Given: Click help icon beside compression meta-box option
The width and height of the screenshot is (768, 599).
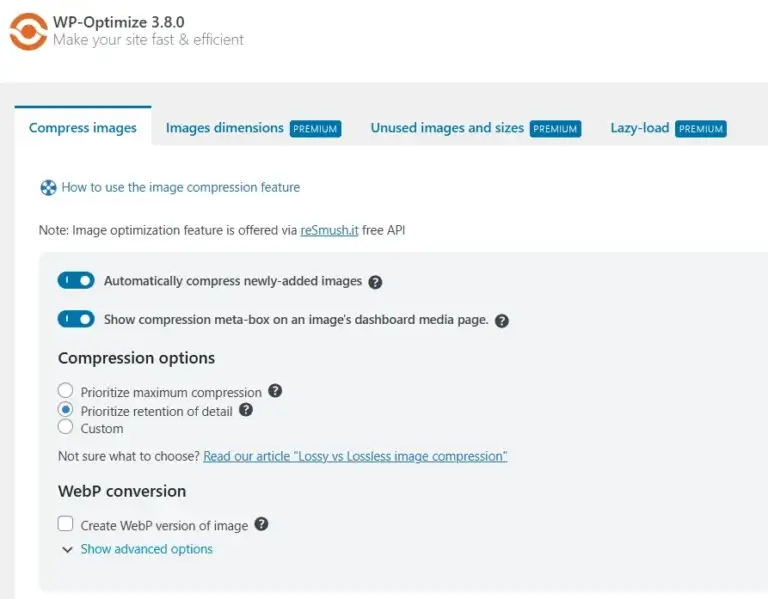Looking at the screenshot, I should 502,321.
